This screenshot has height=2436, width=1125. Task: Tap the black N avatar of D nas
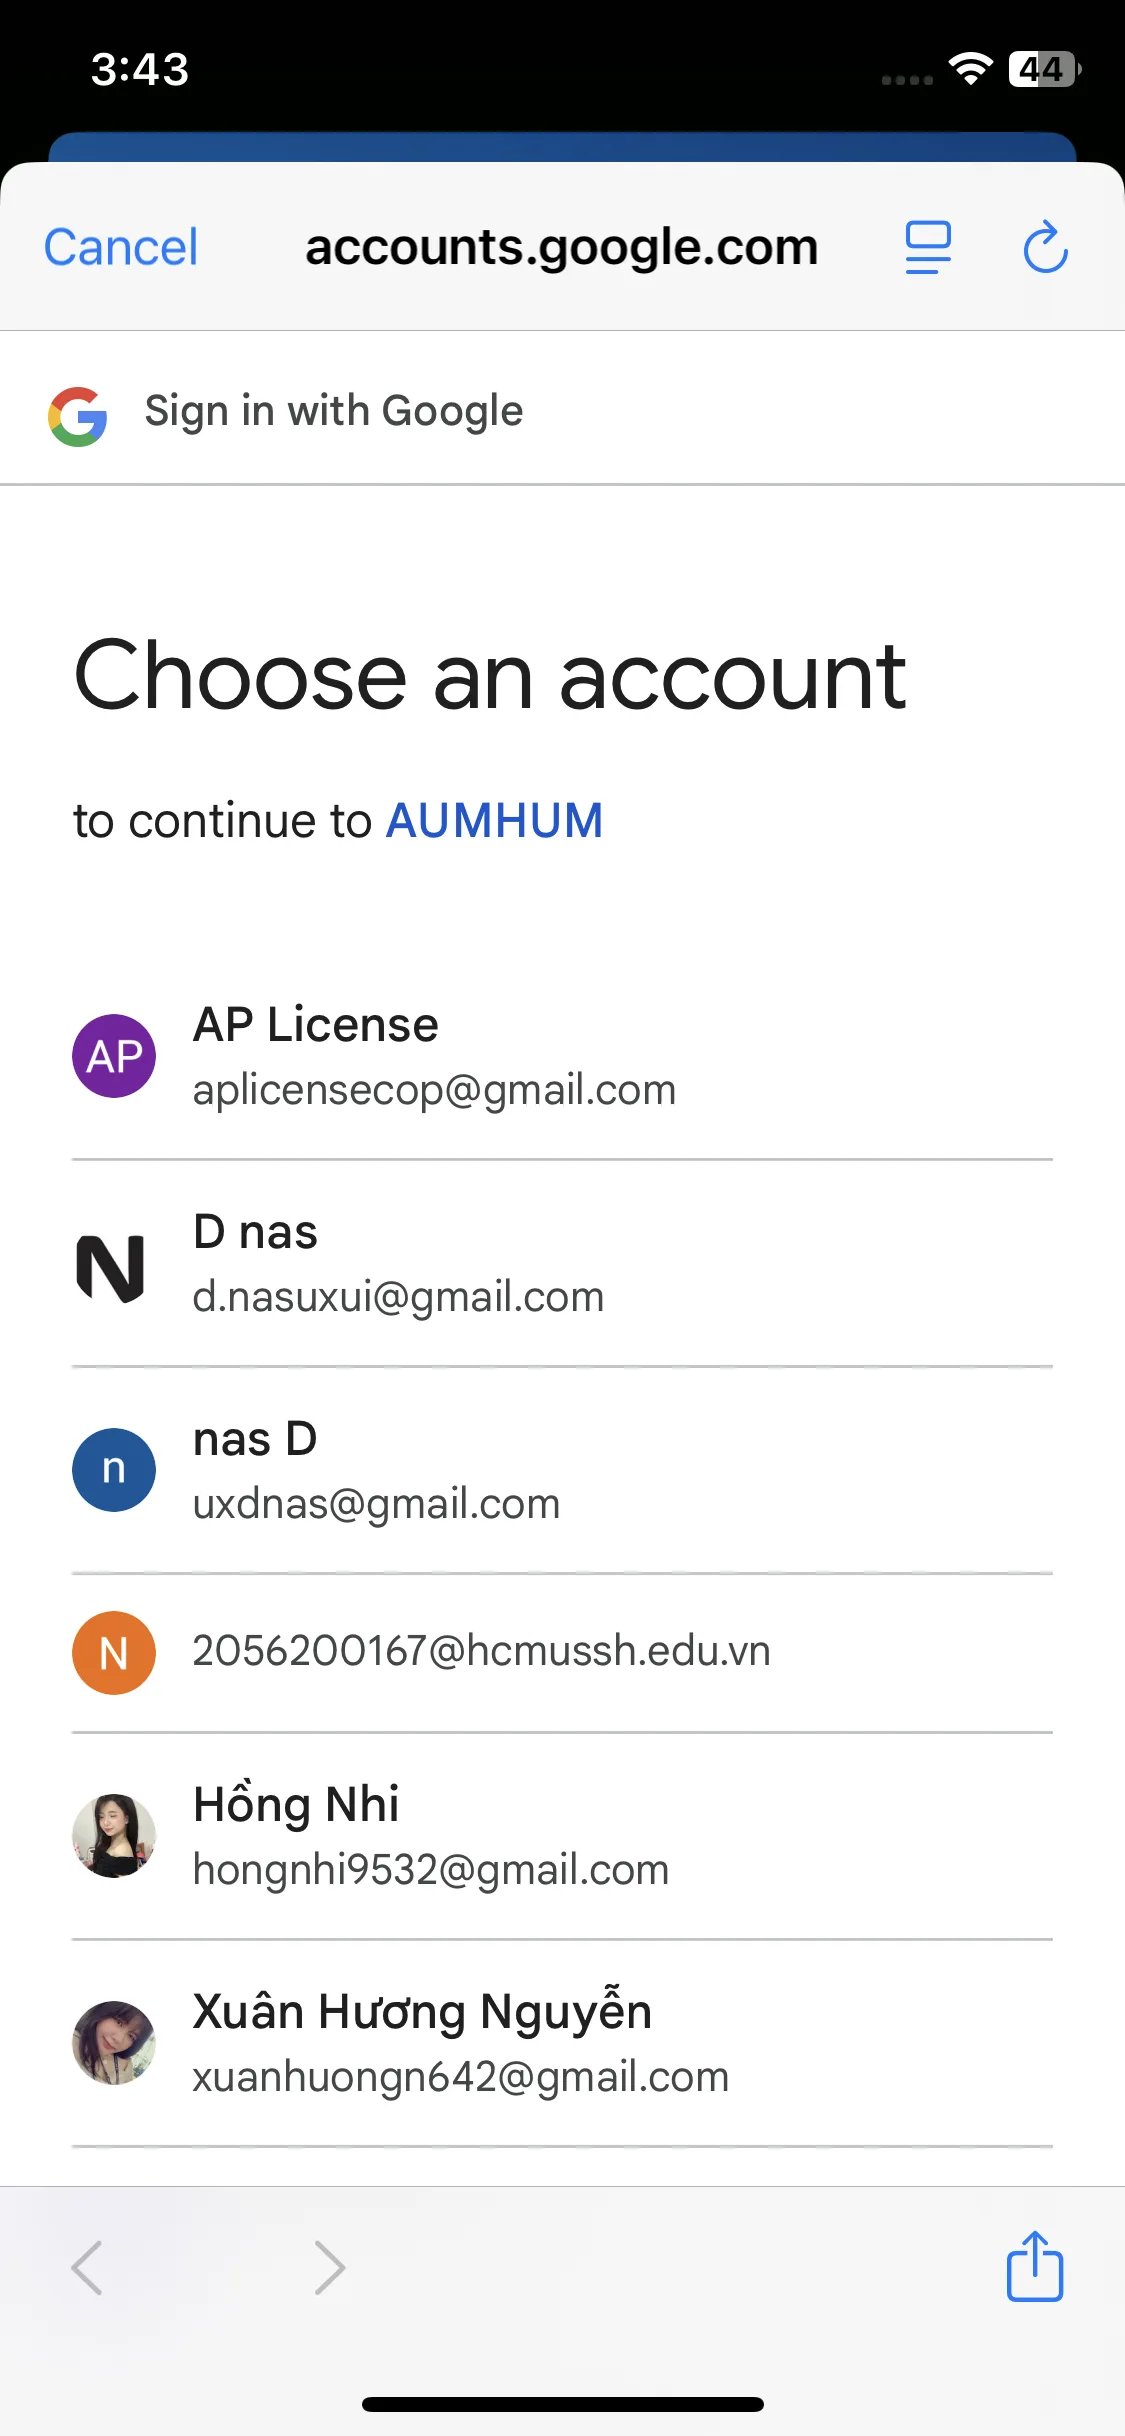click(111, 1268)
